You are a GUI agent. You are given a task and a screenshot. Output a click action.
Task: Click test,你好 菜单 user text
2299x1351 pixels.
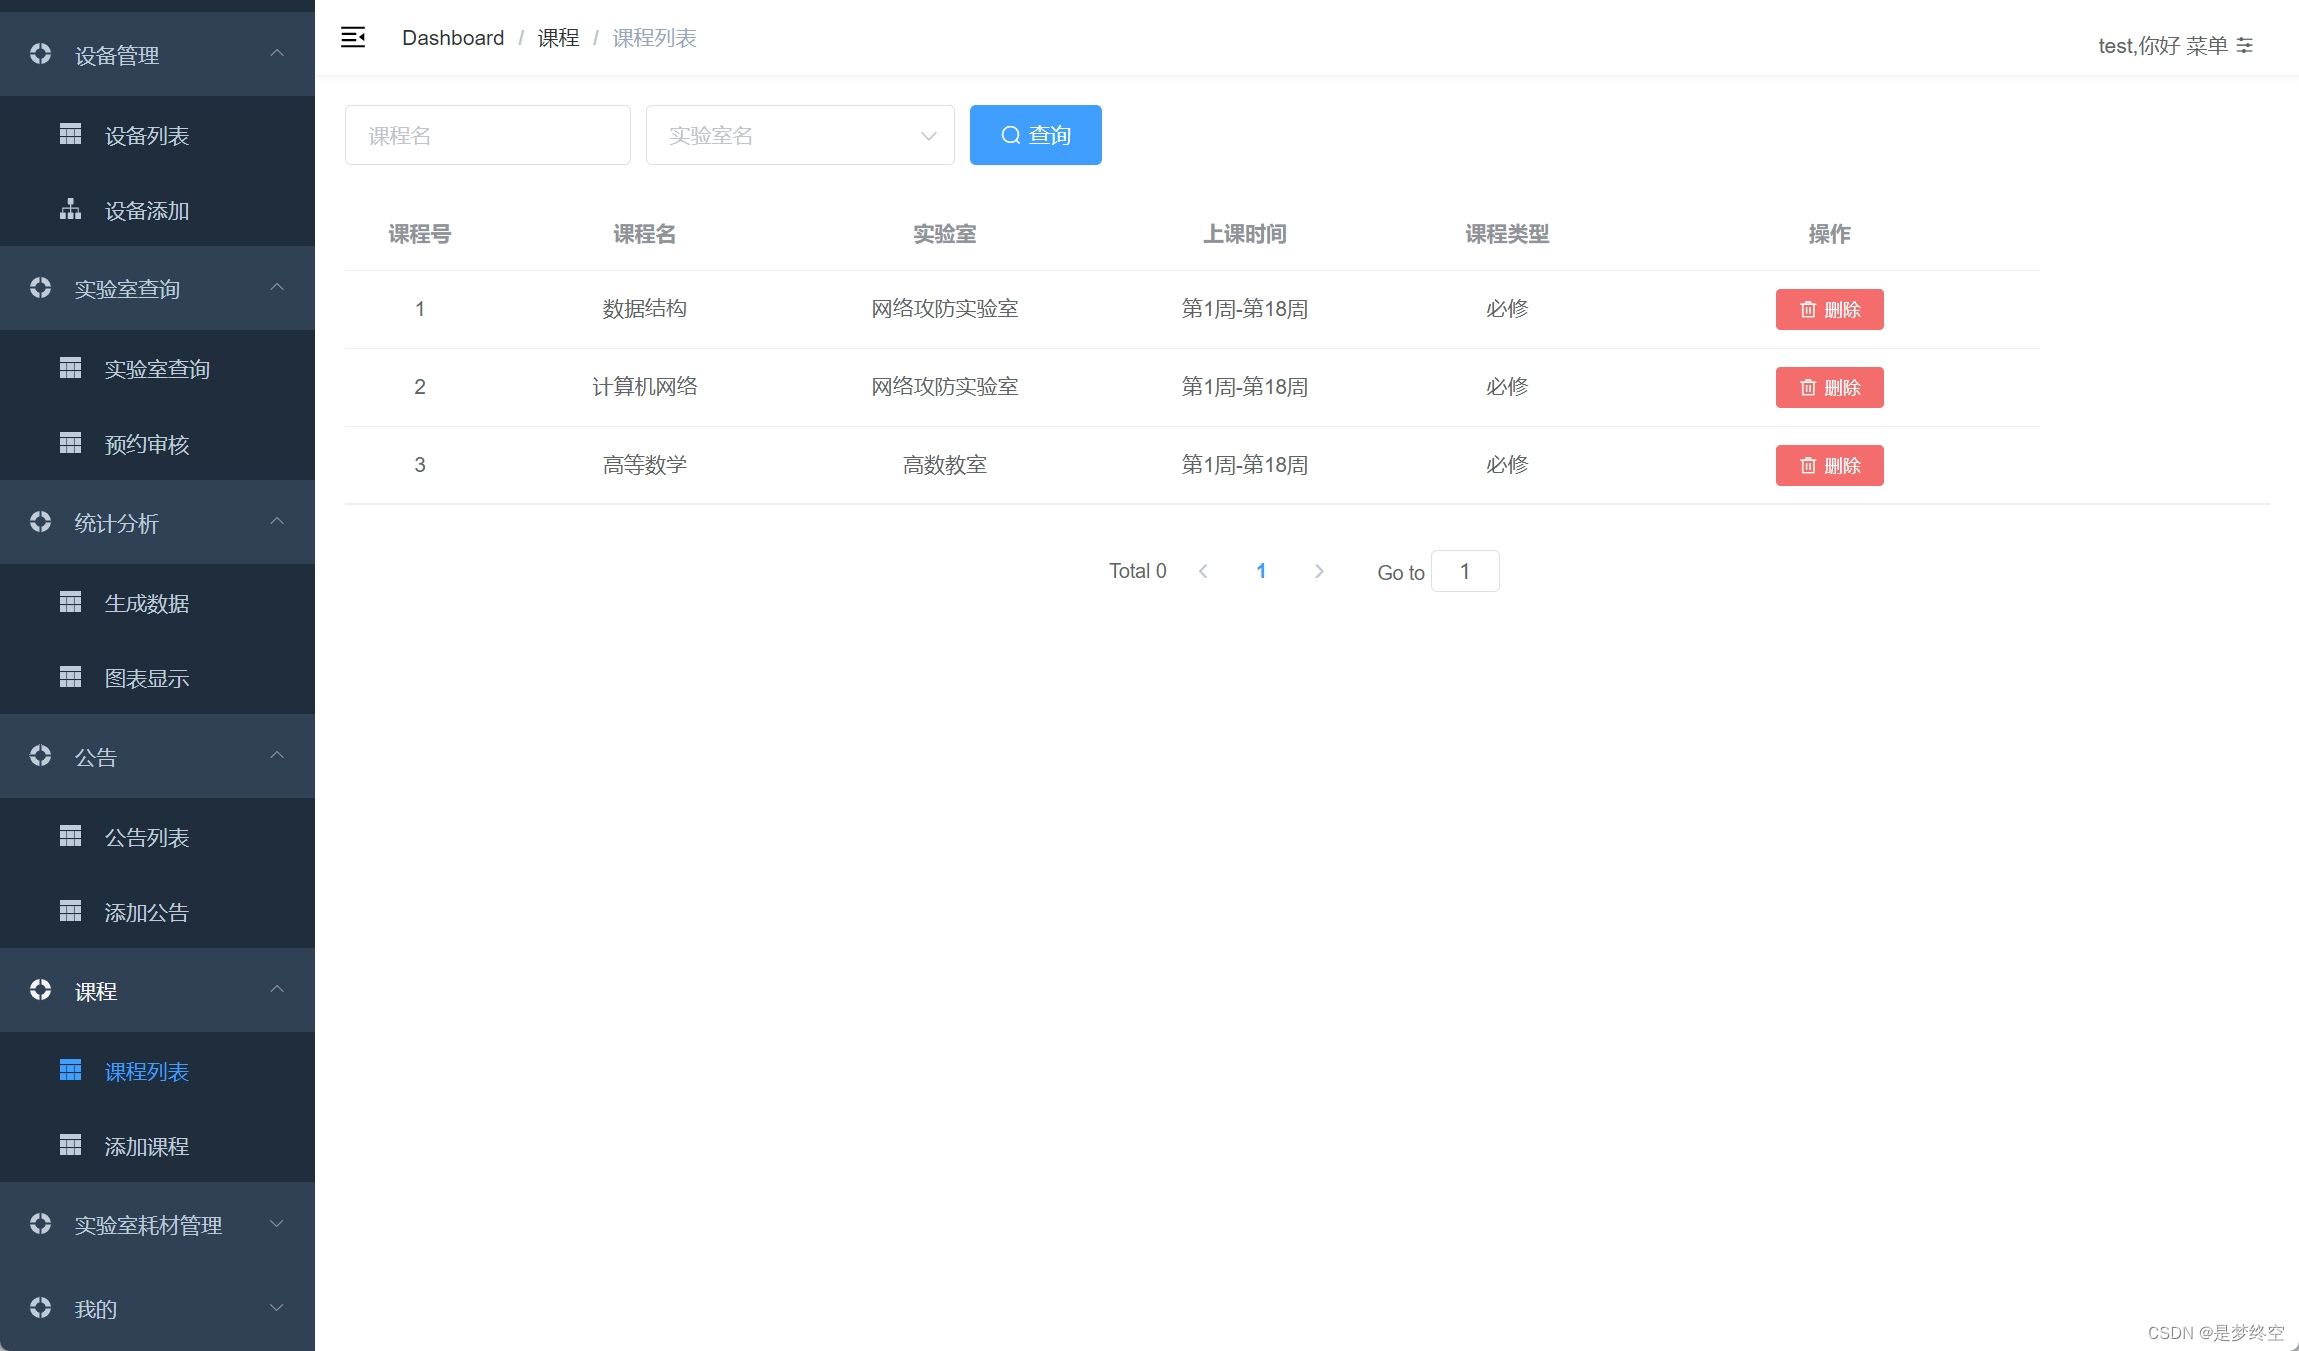pyautogui.click(x=2163, y=46)
